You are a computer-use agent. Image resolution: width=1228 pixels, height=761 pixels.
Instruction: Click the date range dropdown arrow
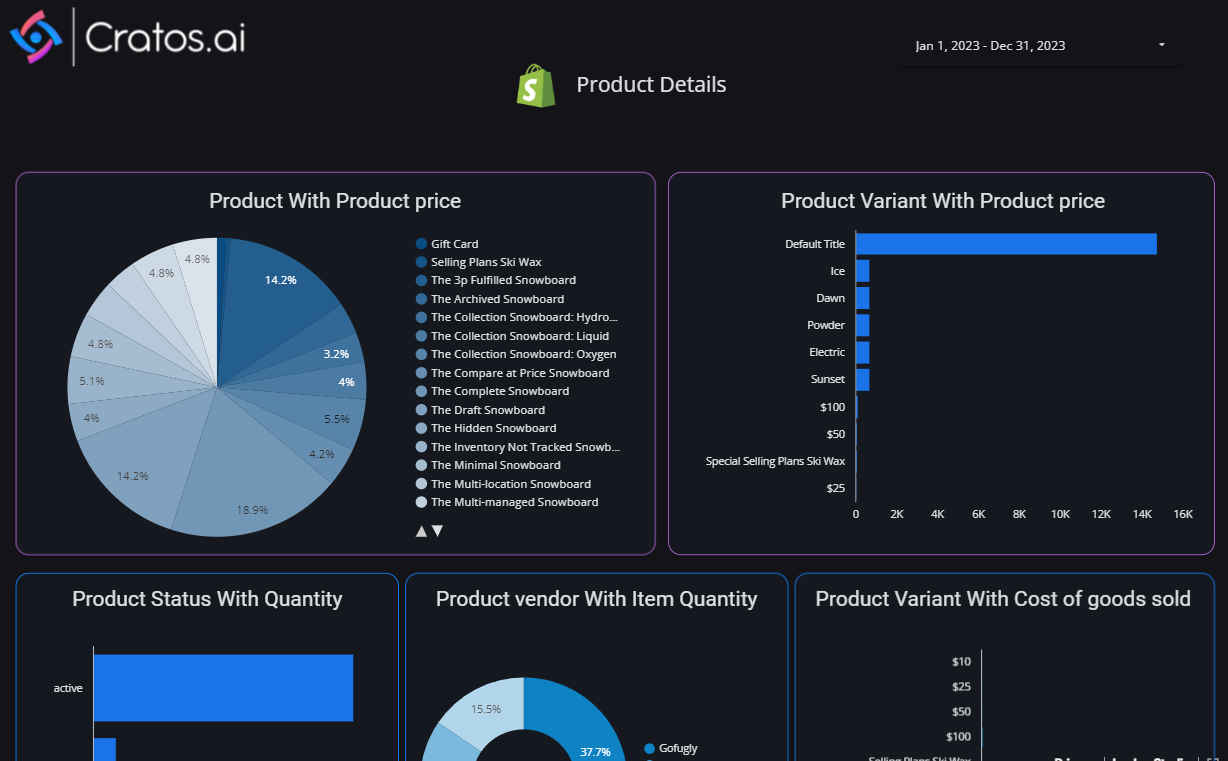pyautogui.click(x=1161, y=46)
